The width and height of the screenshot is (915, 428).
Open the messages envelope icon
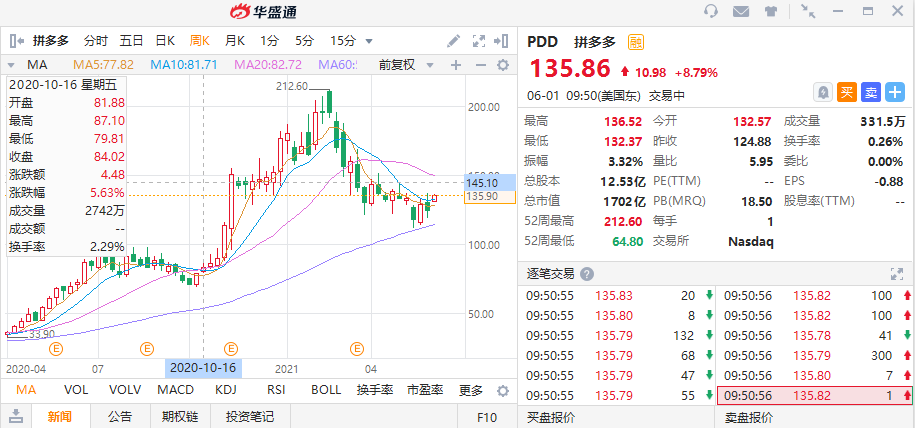click(741, 11)
